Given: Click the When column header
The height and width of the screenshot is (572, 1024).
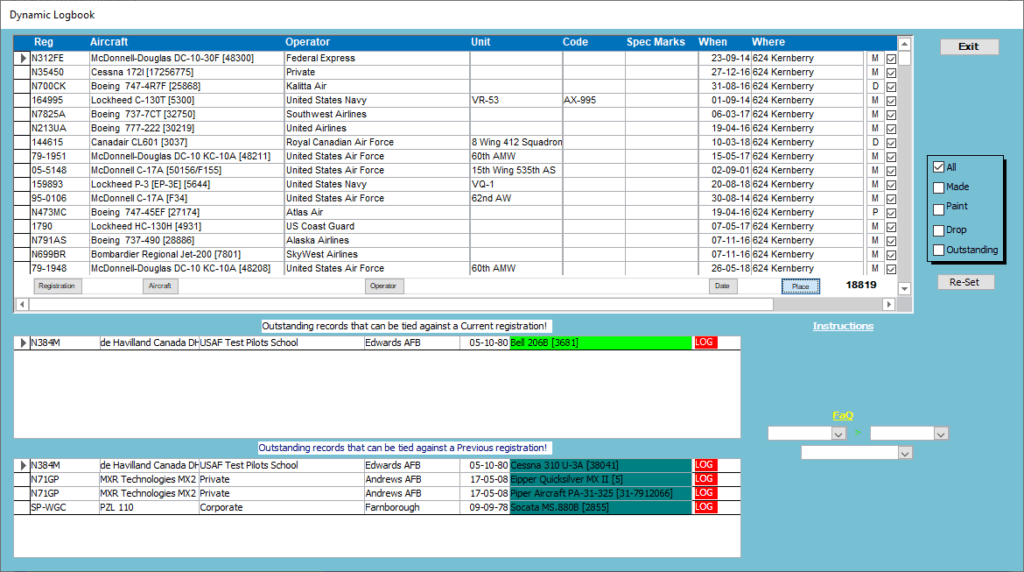Looking at the screenshot, I should click(712, 42).
